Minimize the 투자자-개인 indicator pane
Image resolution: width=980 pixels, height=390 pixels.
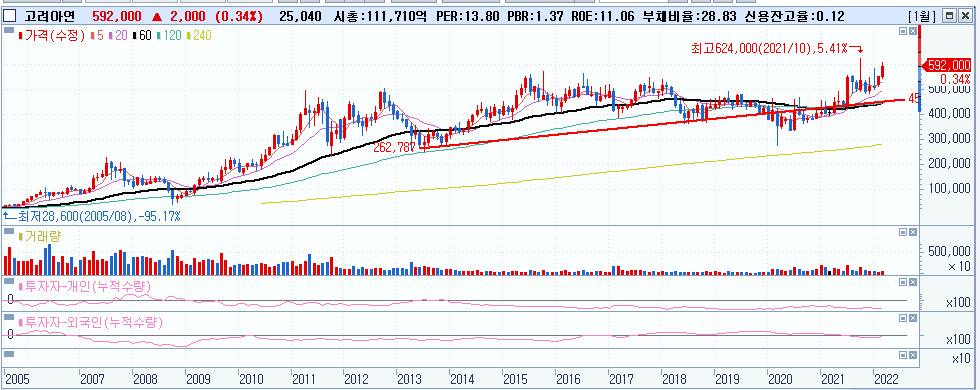[x=902, y=282]
